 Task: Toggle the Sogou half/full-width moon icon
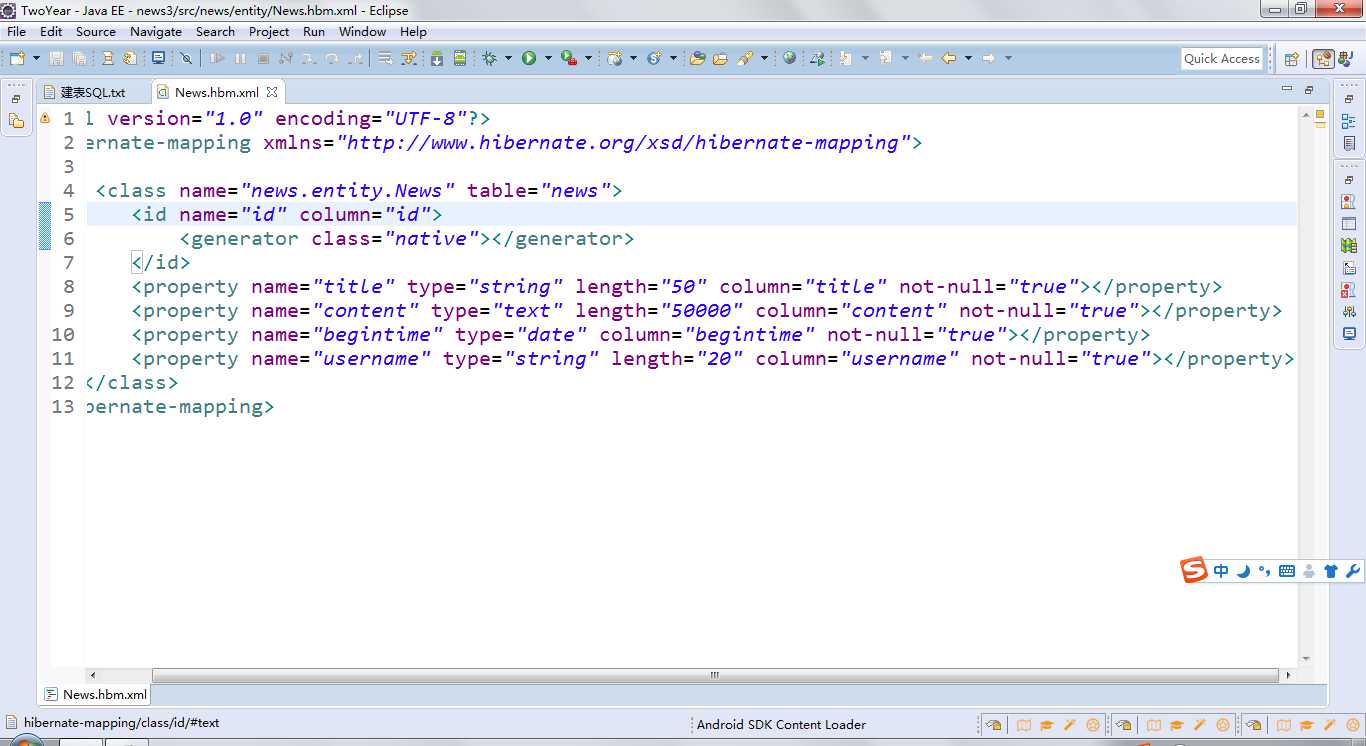point(1243,571)
